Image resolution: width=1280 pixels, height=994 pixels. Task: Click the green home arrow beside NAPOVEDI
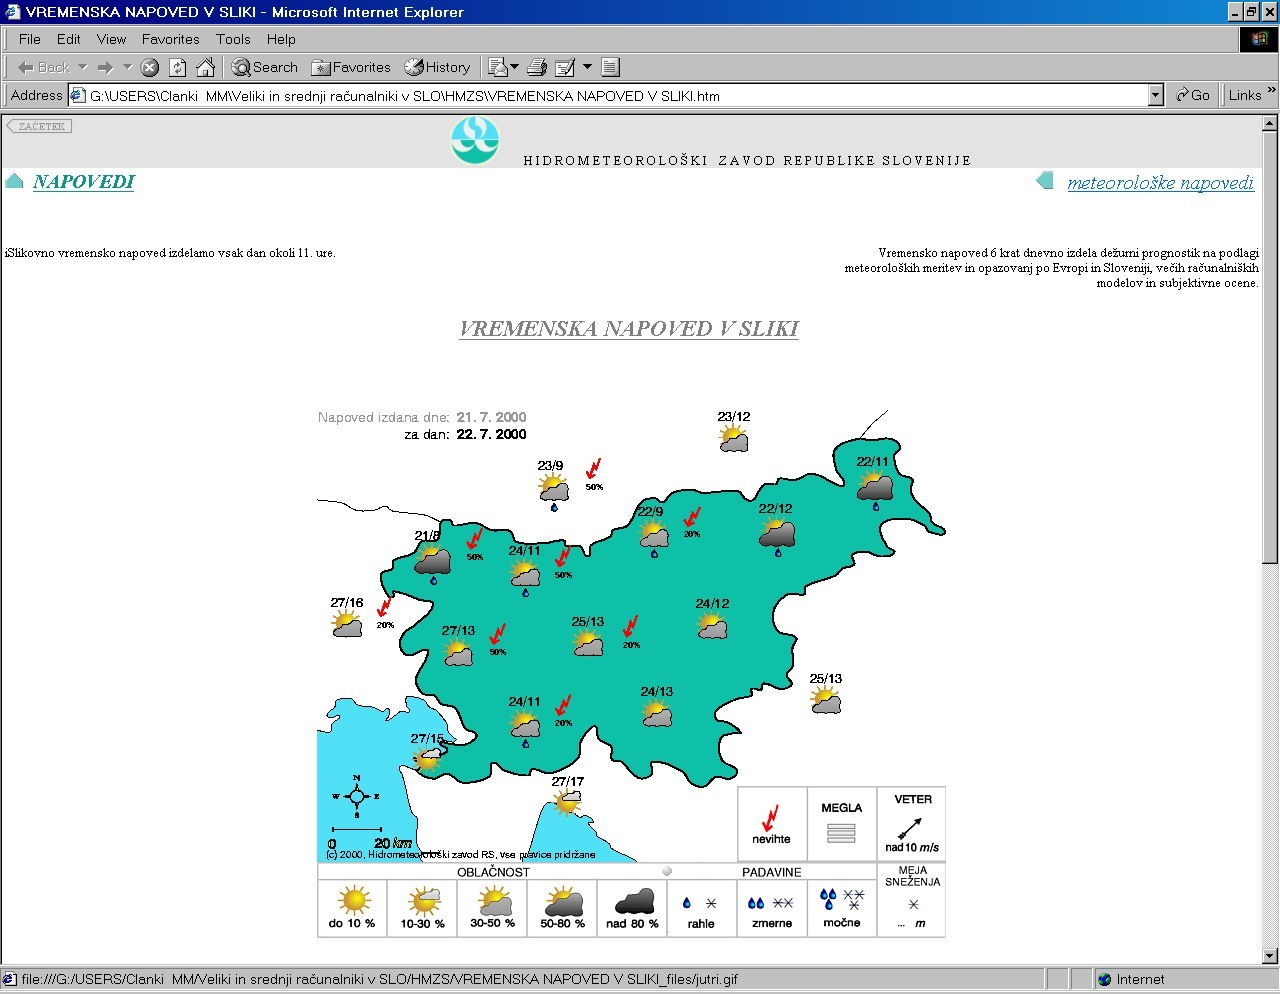click(14, 181)
